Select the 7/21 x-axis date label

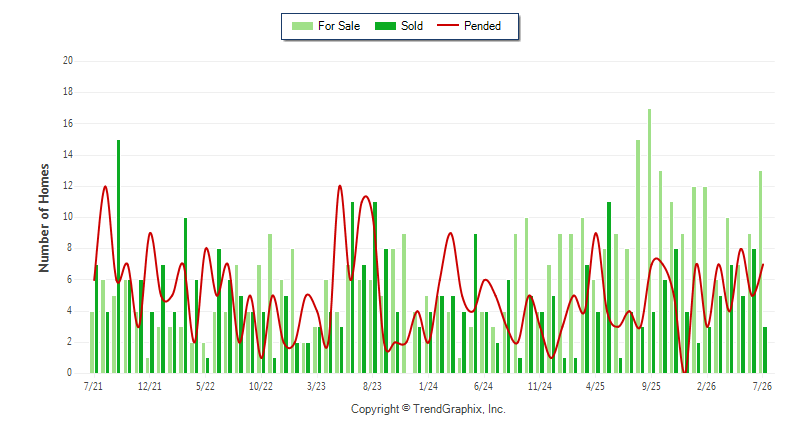pyautogui.click(x=93, y=386)
